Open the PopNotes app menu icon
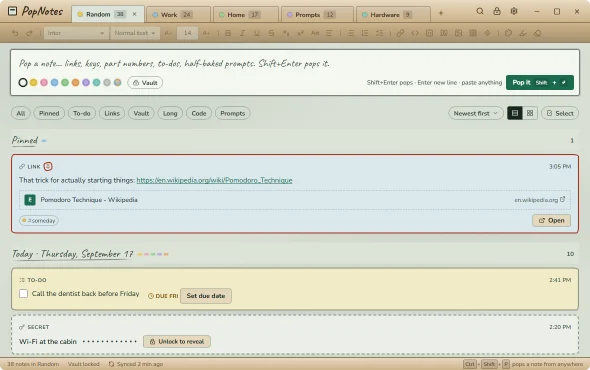The image size is (590, 370). click(x=12, y=11)
